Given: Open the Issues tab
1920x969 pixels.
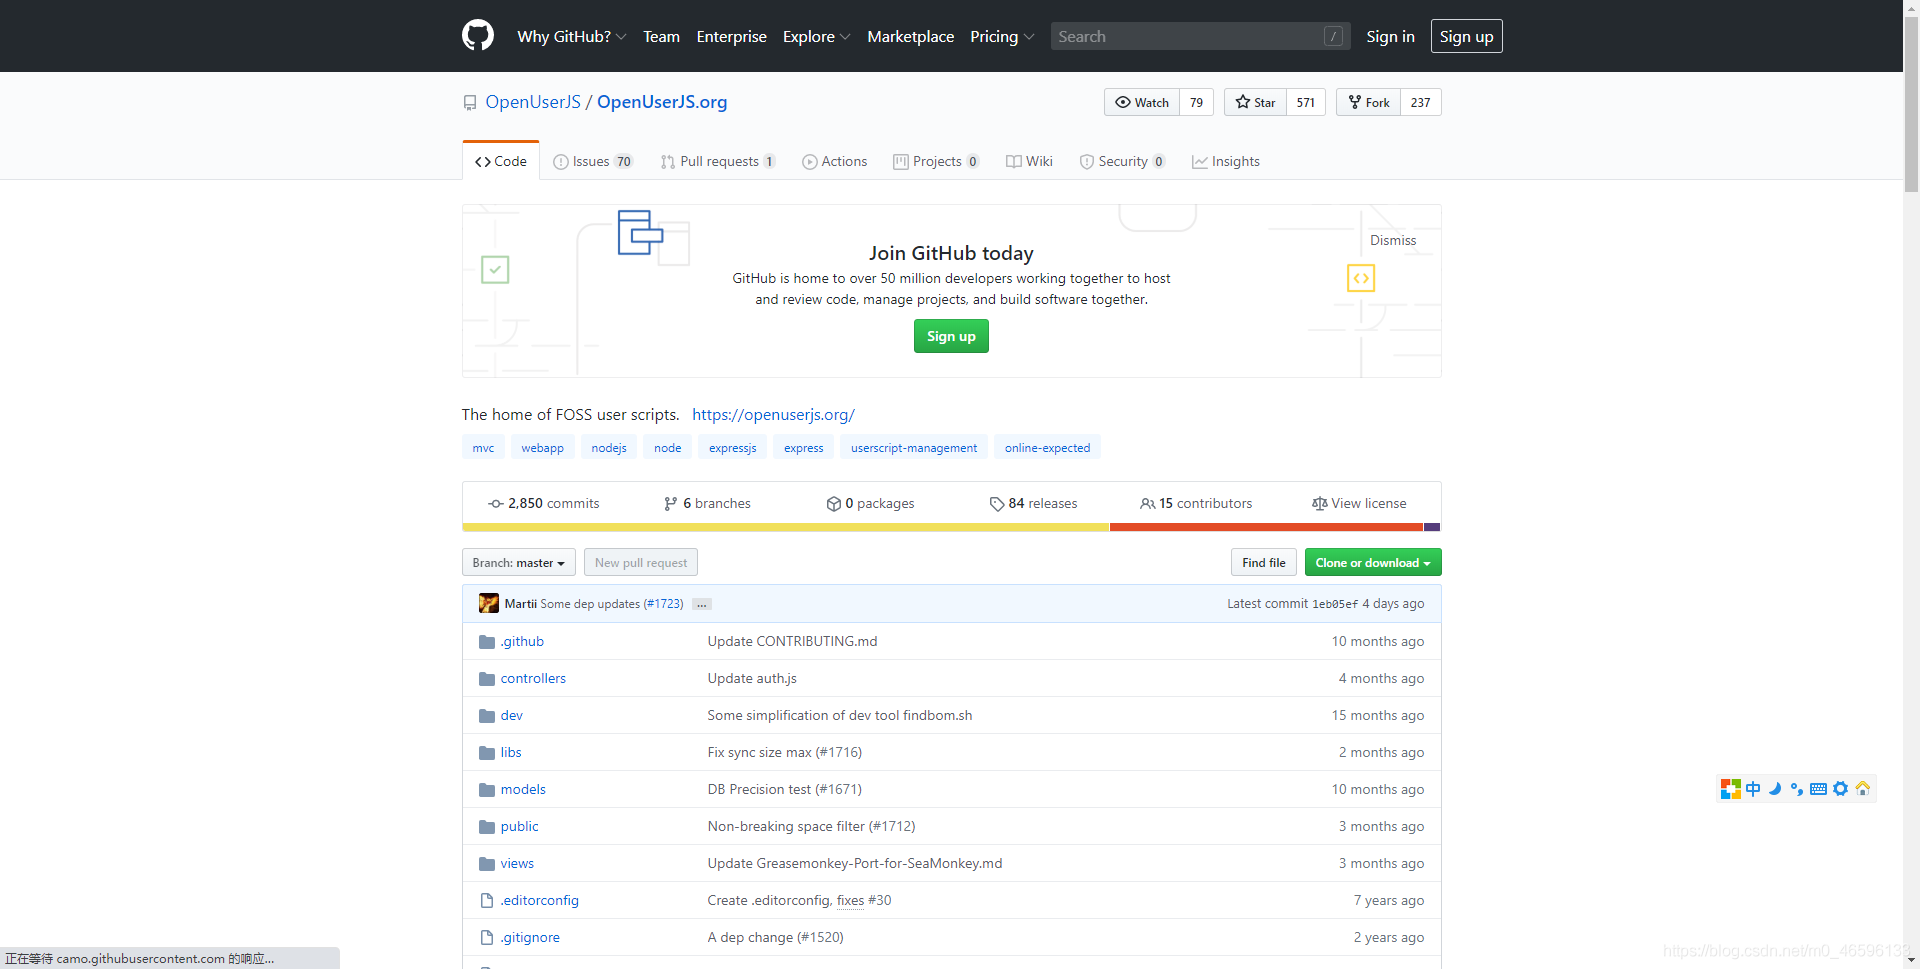Looking at the screenshot, I should pyautogui.click(x=593, y=161).
